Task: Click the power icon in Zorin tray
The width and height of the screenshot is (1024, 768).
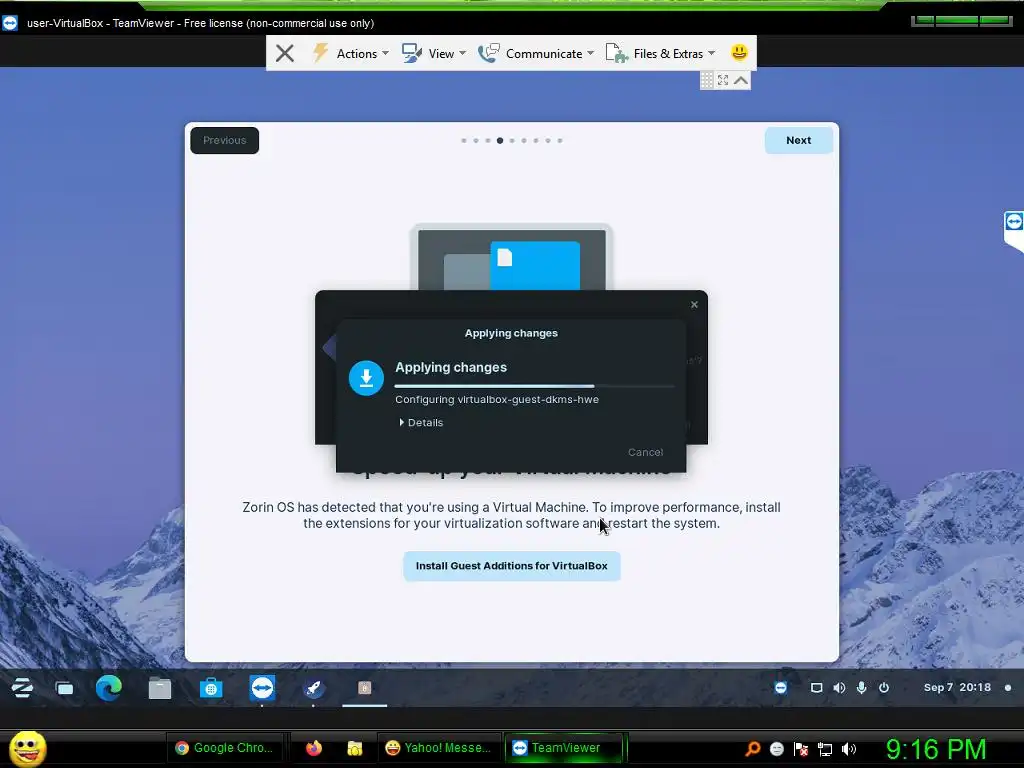Action: click(x=884, y=688)
